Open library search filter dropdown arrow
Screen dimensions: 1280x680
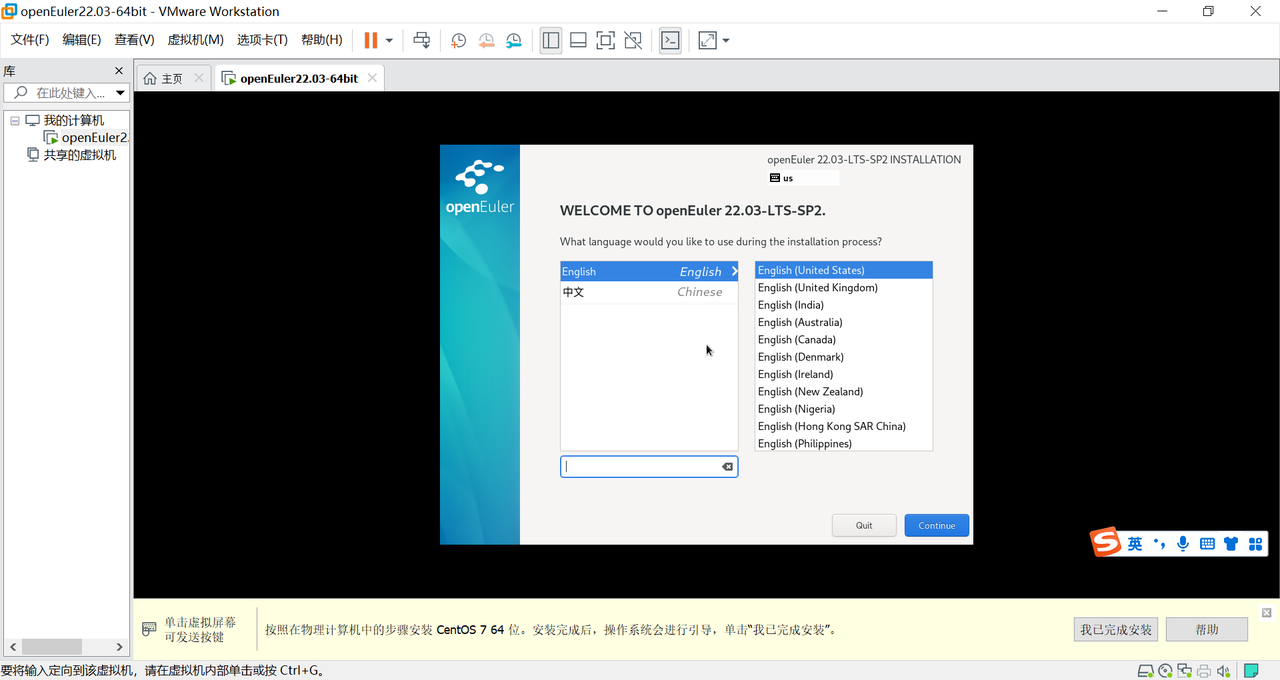pos(120,93)
